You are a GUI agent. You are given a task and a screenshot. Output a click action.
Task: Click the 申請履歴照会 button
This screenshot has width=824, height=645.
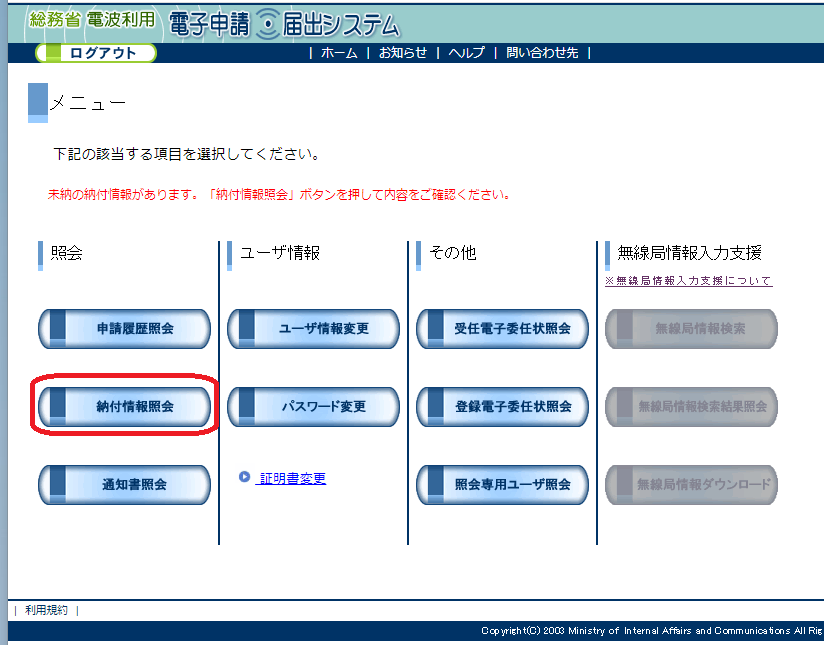pyautogui.click(x=125, y=329)
